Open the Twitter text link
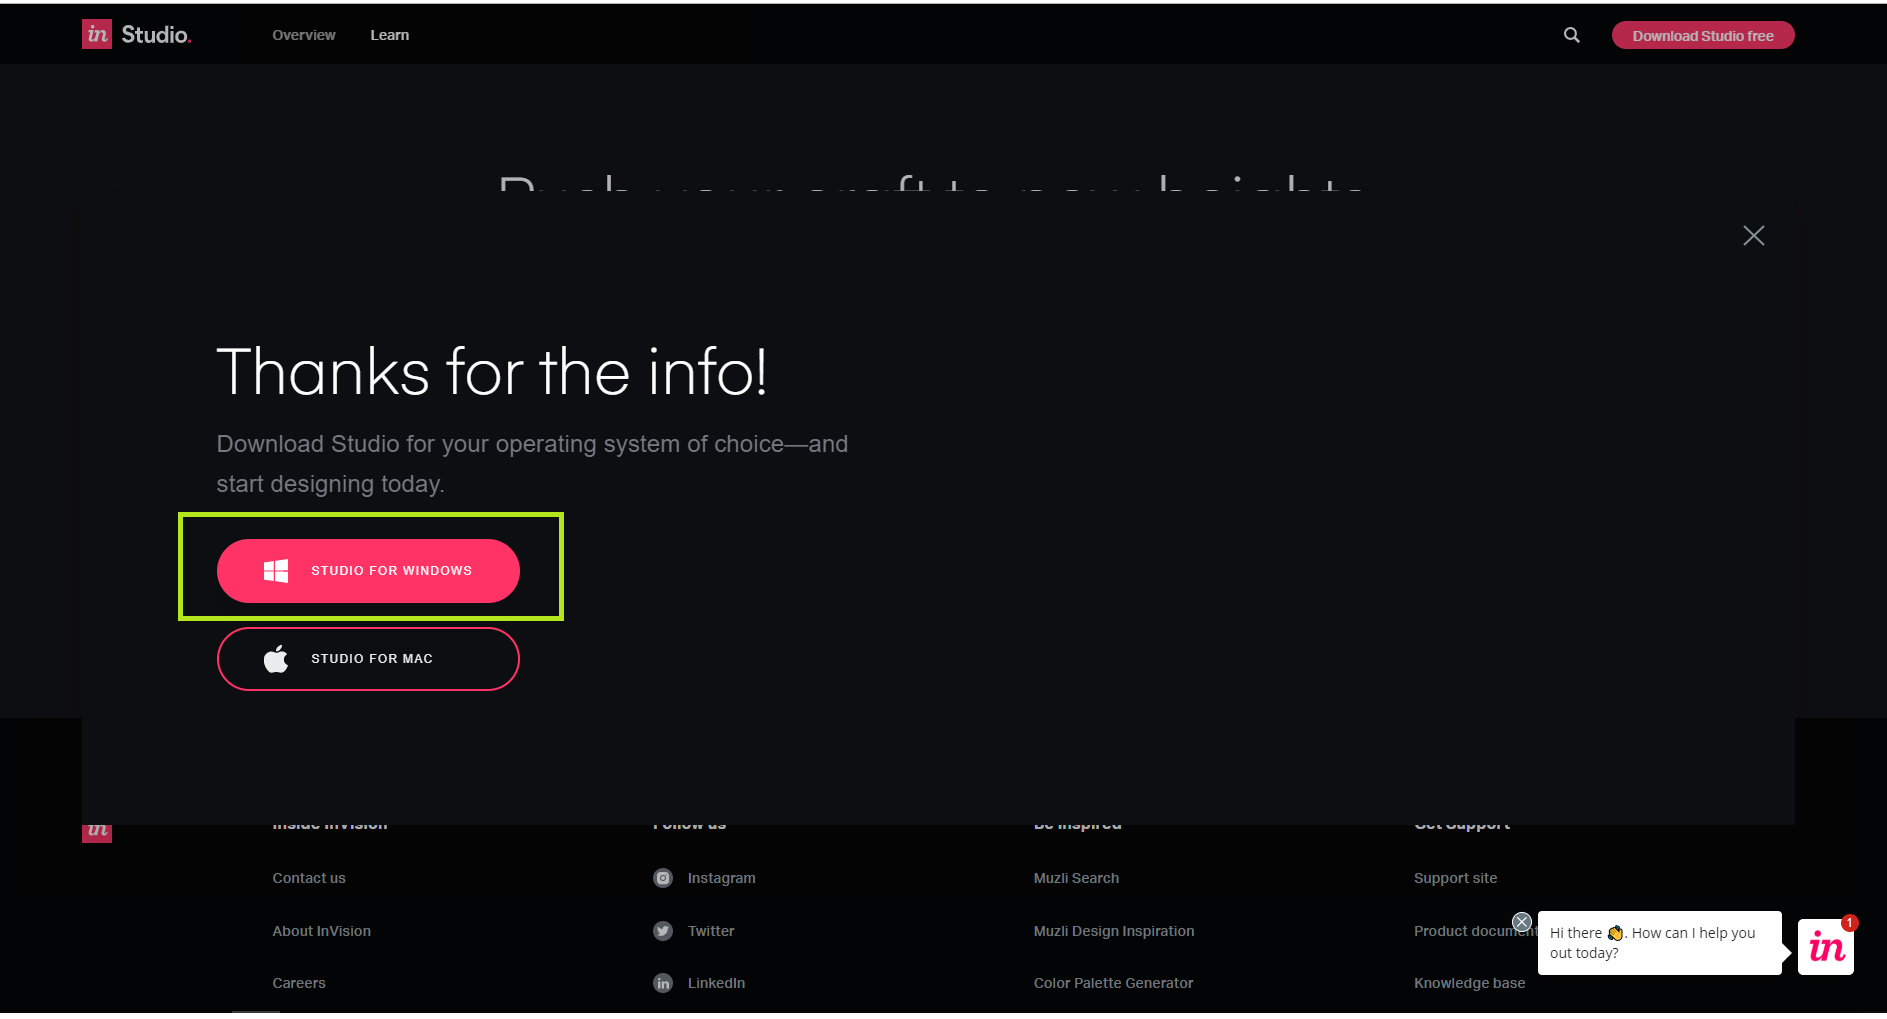Screen dimensions: 1887x1019 click(x=711, y=931)
